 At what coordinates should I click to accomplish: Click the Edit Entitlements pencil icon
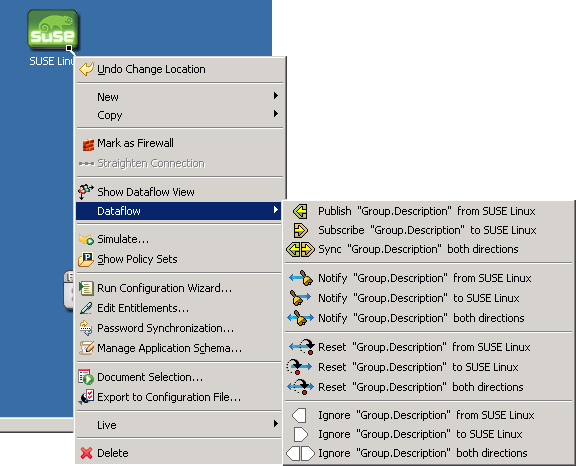(86, 308)
